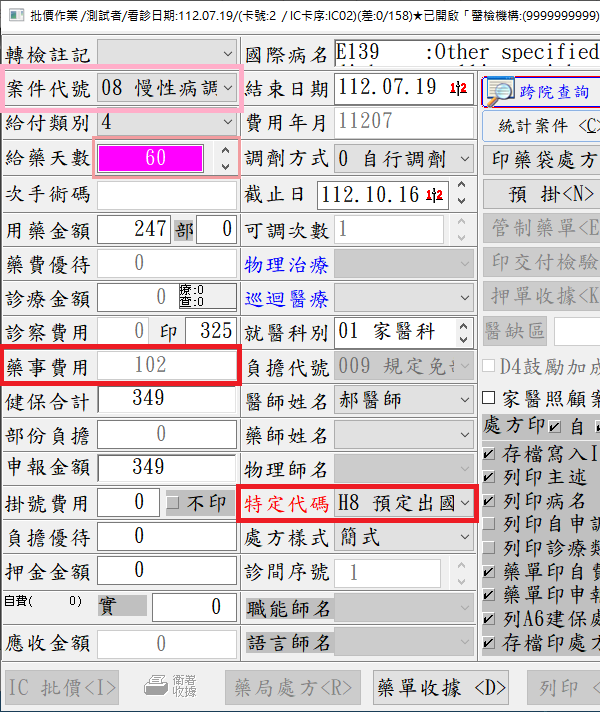
Task: Open the 特定代碼 H8 dropdown
Action: coord(465,504)
